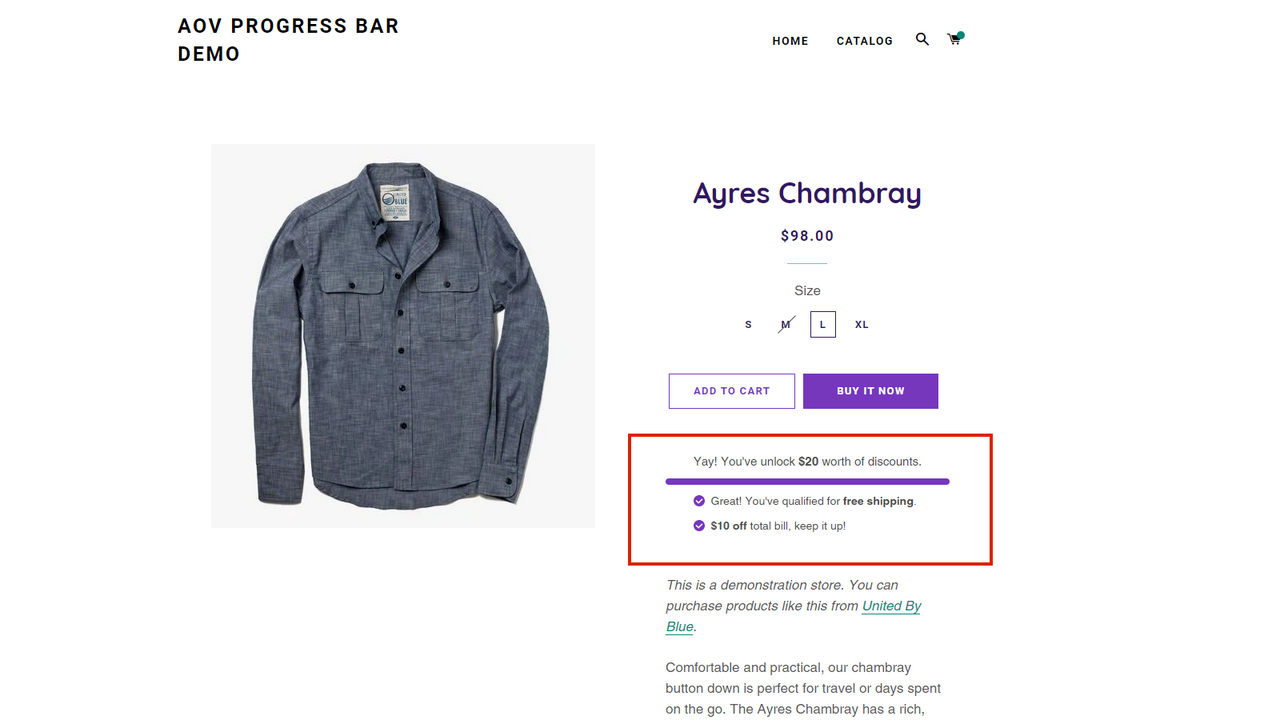Viewport: 1280px width, 720px height.
Task: Click the $98.00 price text
Action: 807,235
